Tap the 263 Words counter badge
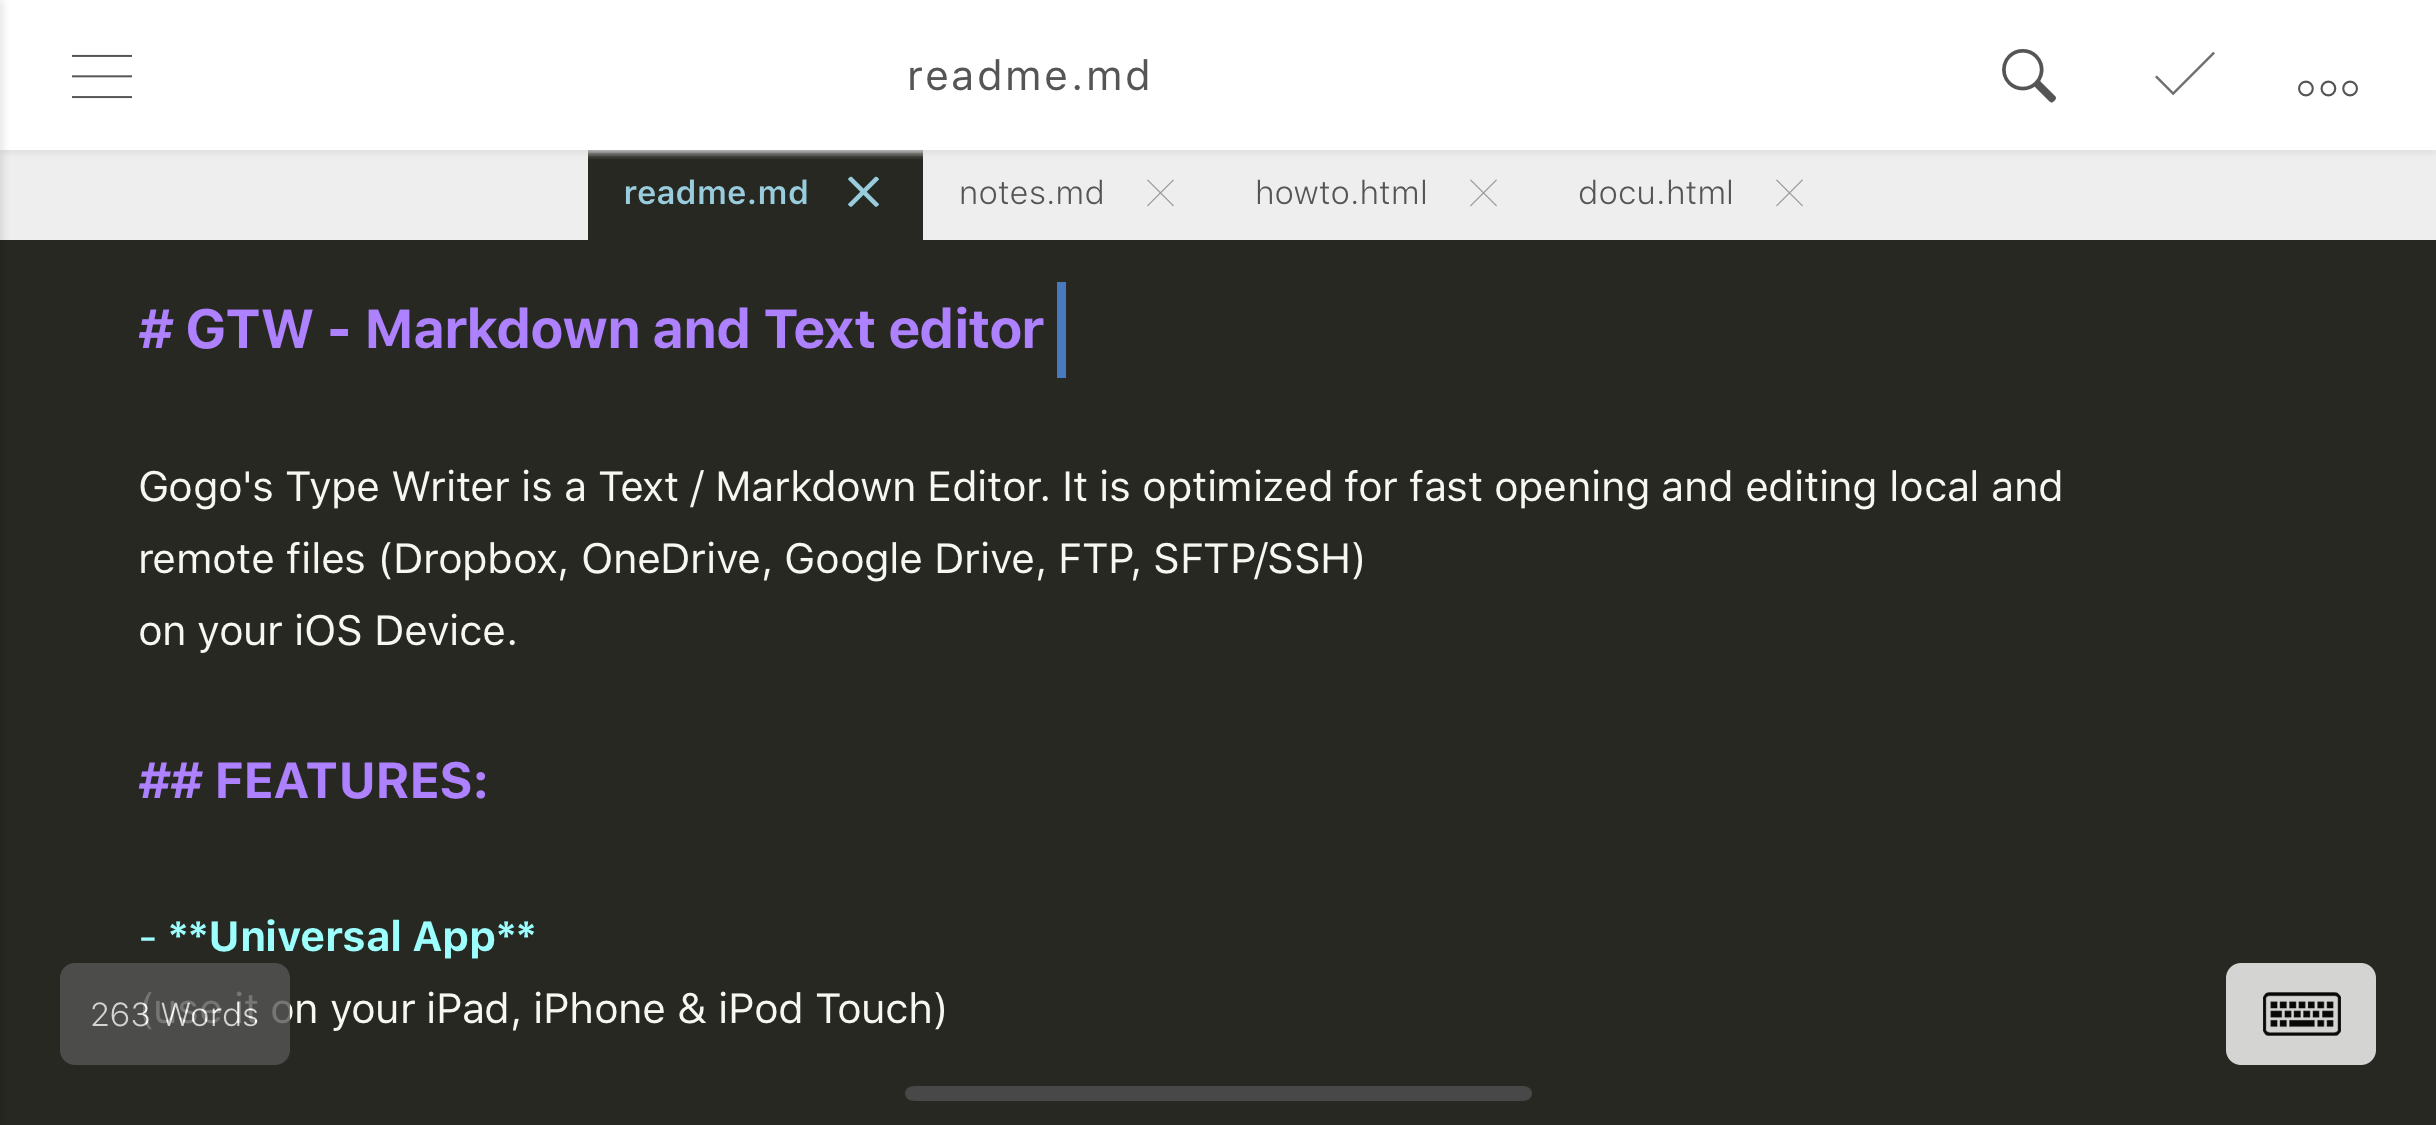2436x1125 pixels. pos(174,1013)
